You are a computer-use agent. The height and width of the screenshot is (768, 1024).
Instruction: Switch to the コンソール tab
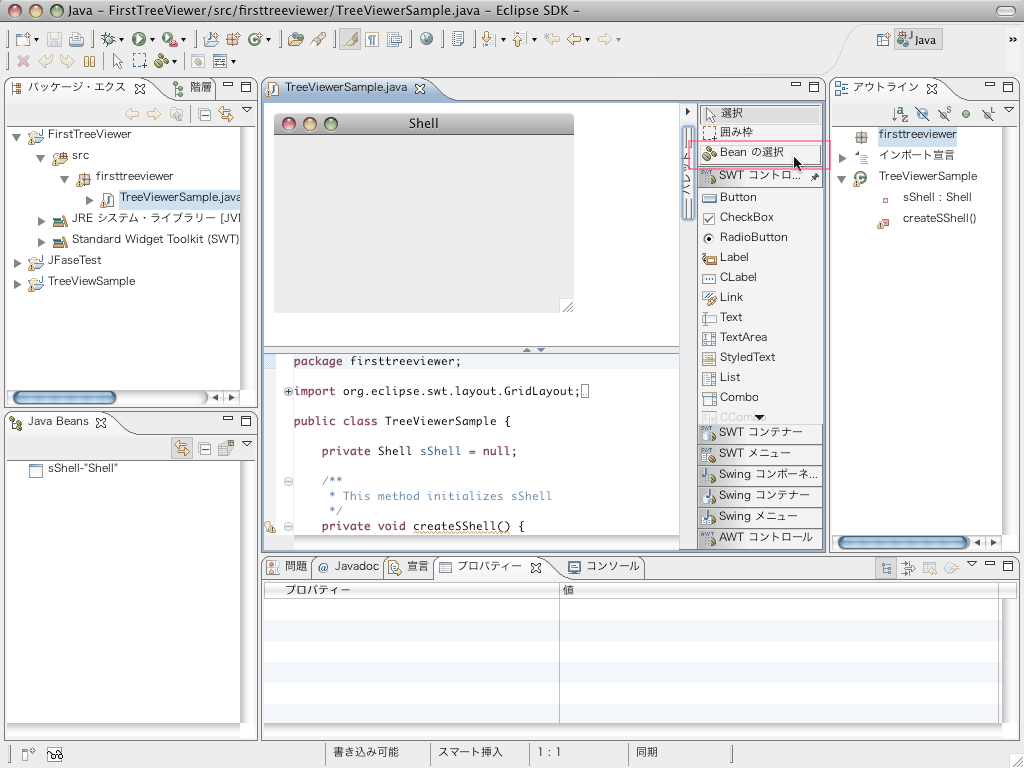(603, 566)
